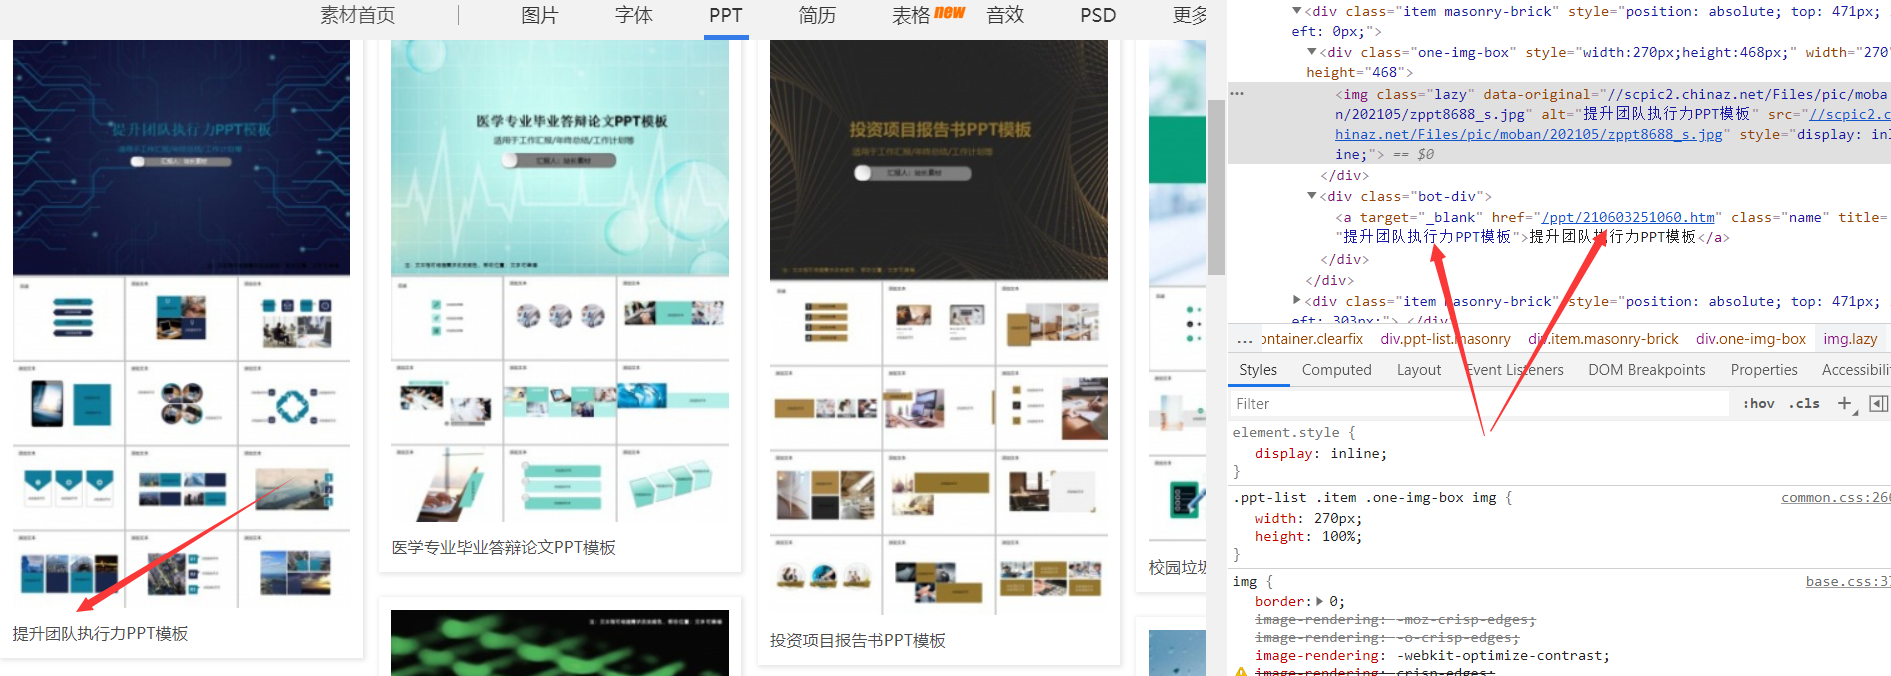
Task: Follow the /ppt/210603251060.htm href link
Action: click(1628, 217)
